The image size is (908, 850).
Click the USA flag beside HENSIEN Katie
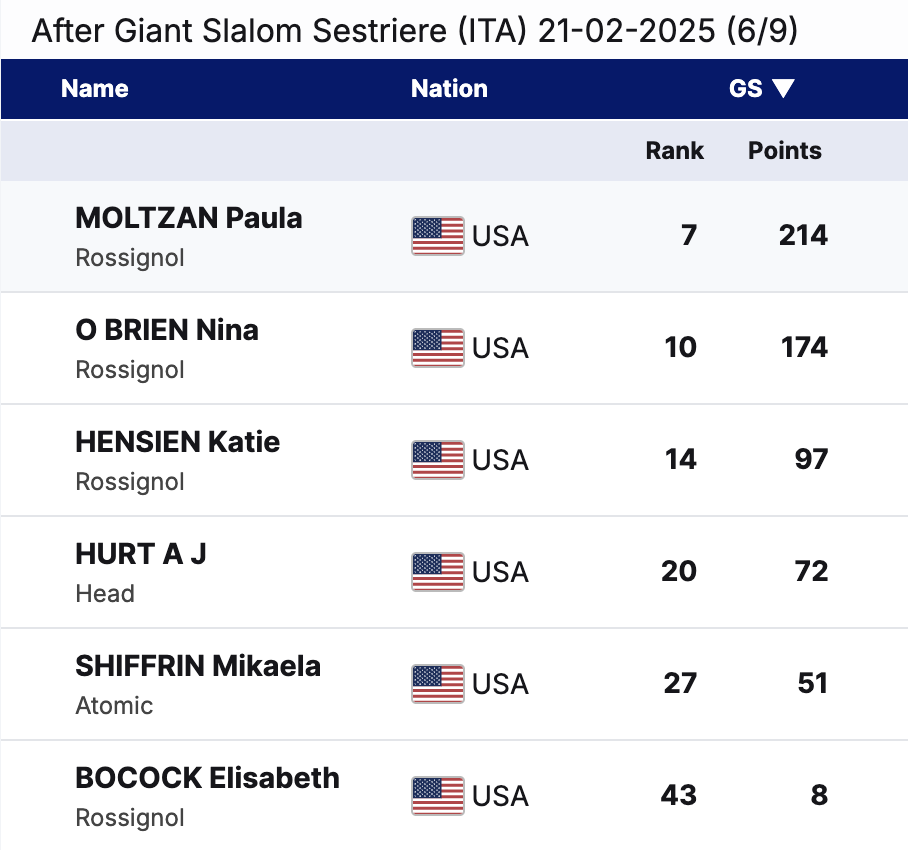[x=437, y=460]
